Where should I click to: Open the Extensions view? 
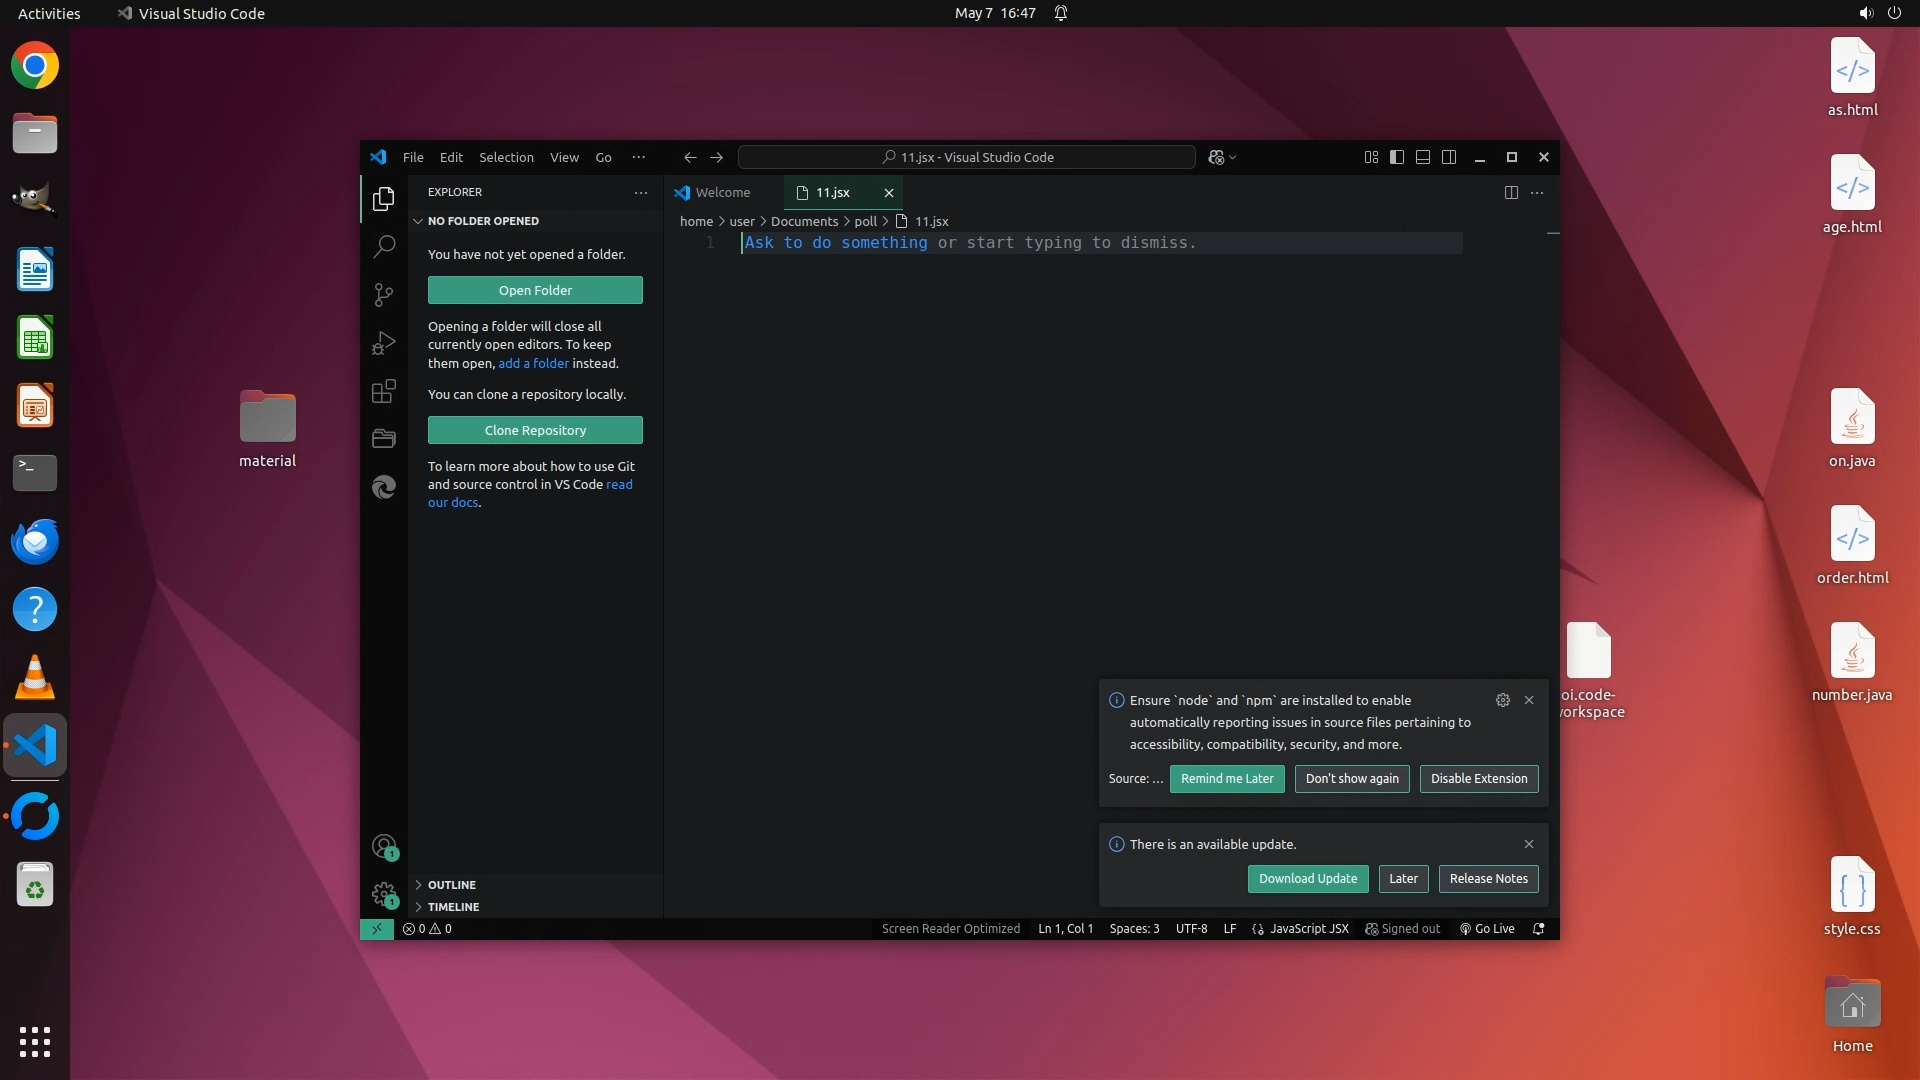click(384, 391)
